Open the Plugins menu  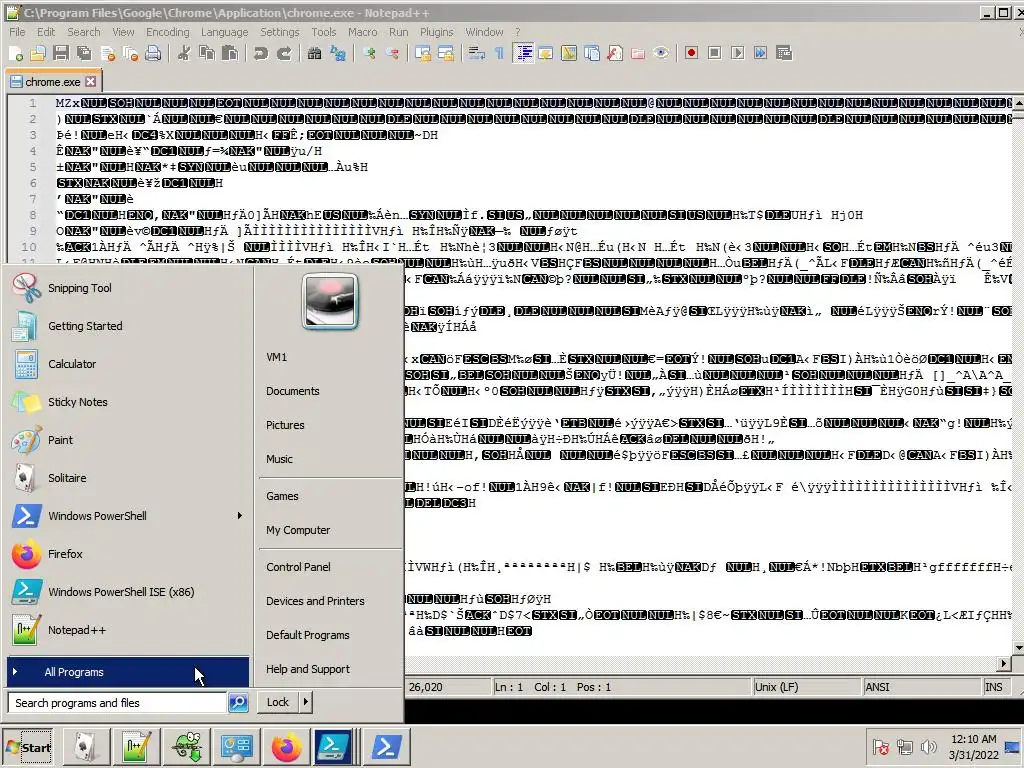pos(436,32)
